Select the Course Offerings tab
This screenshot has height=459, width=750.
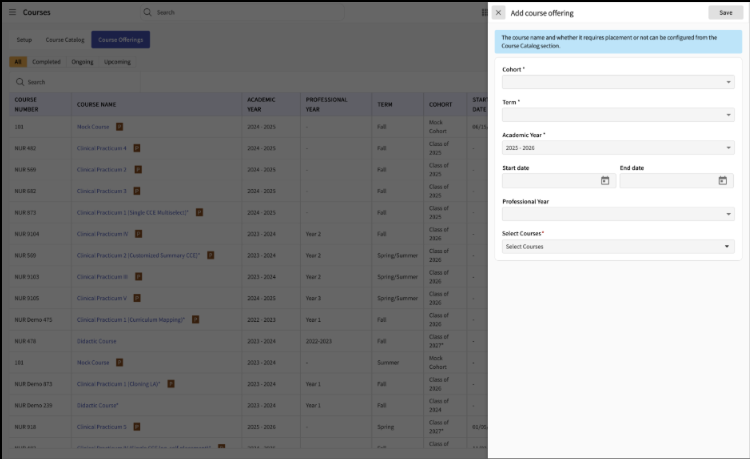click(x=121, y=40)
